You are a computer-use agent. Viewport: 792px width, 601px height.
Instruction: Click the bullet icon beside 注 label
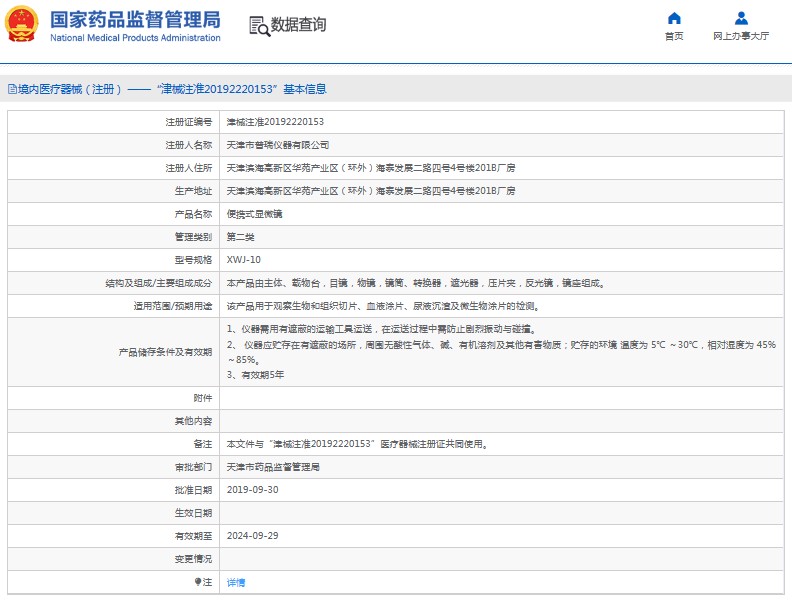coord(197,581)
